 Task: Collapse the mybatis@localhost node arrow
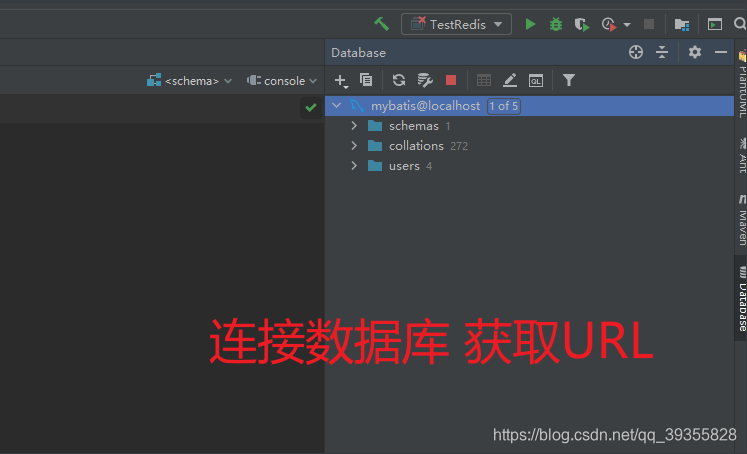(x=337, y=106)
